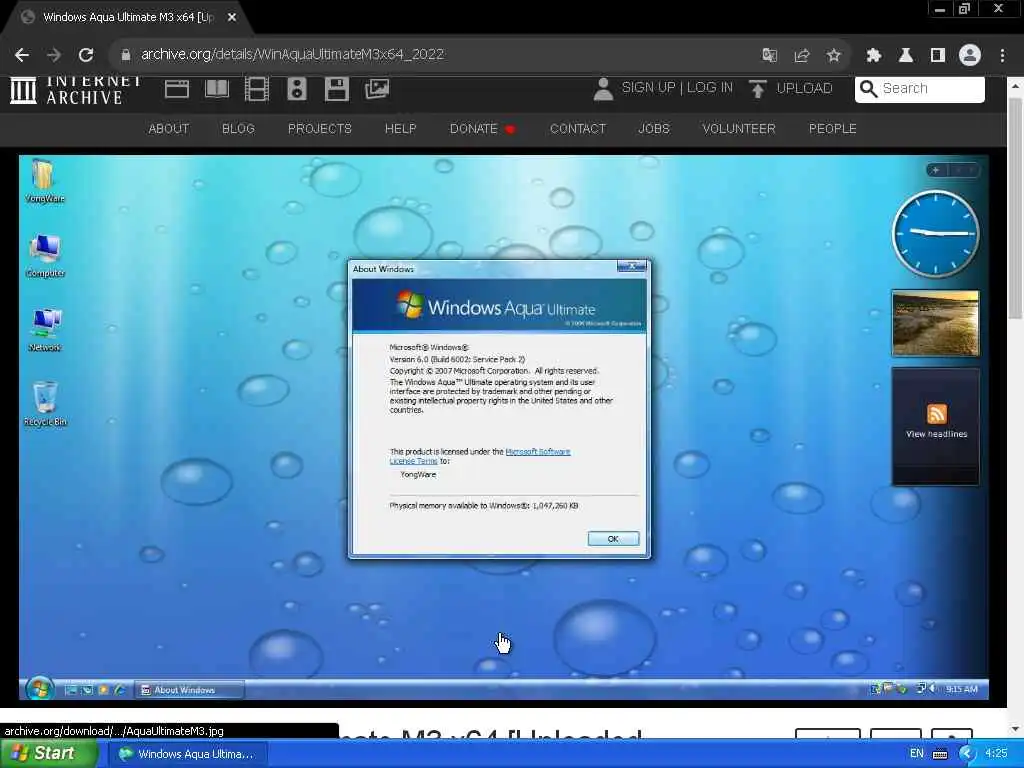1024x768 pixels.
Task: Open the Chrome profile avatar
Action: click(x=970, y=55)
